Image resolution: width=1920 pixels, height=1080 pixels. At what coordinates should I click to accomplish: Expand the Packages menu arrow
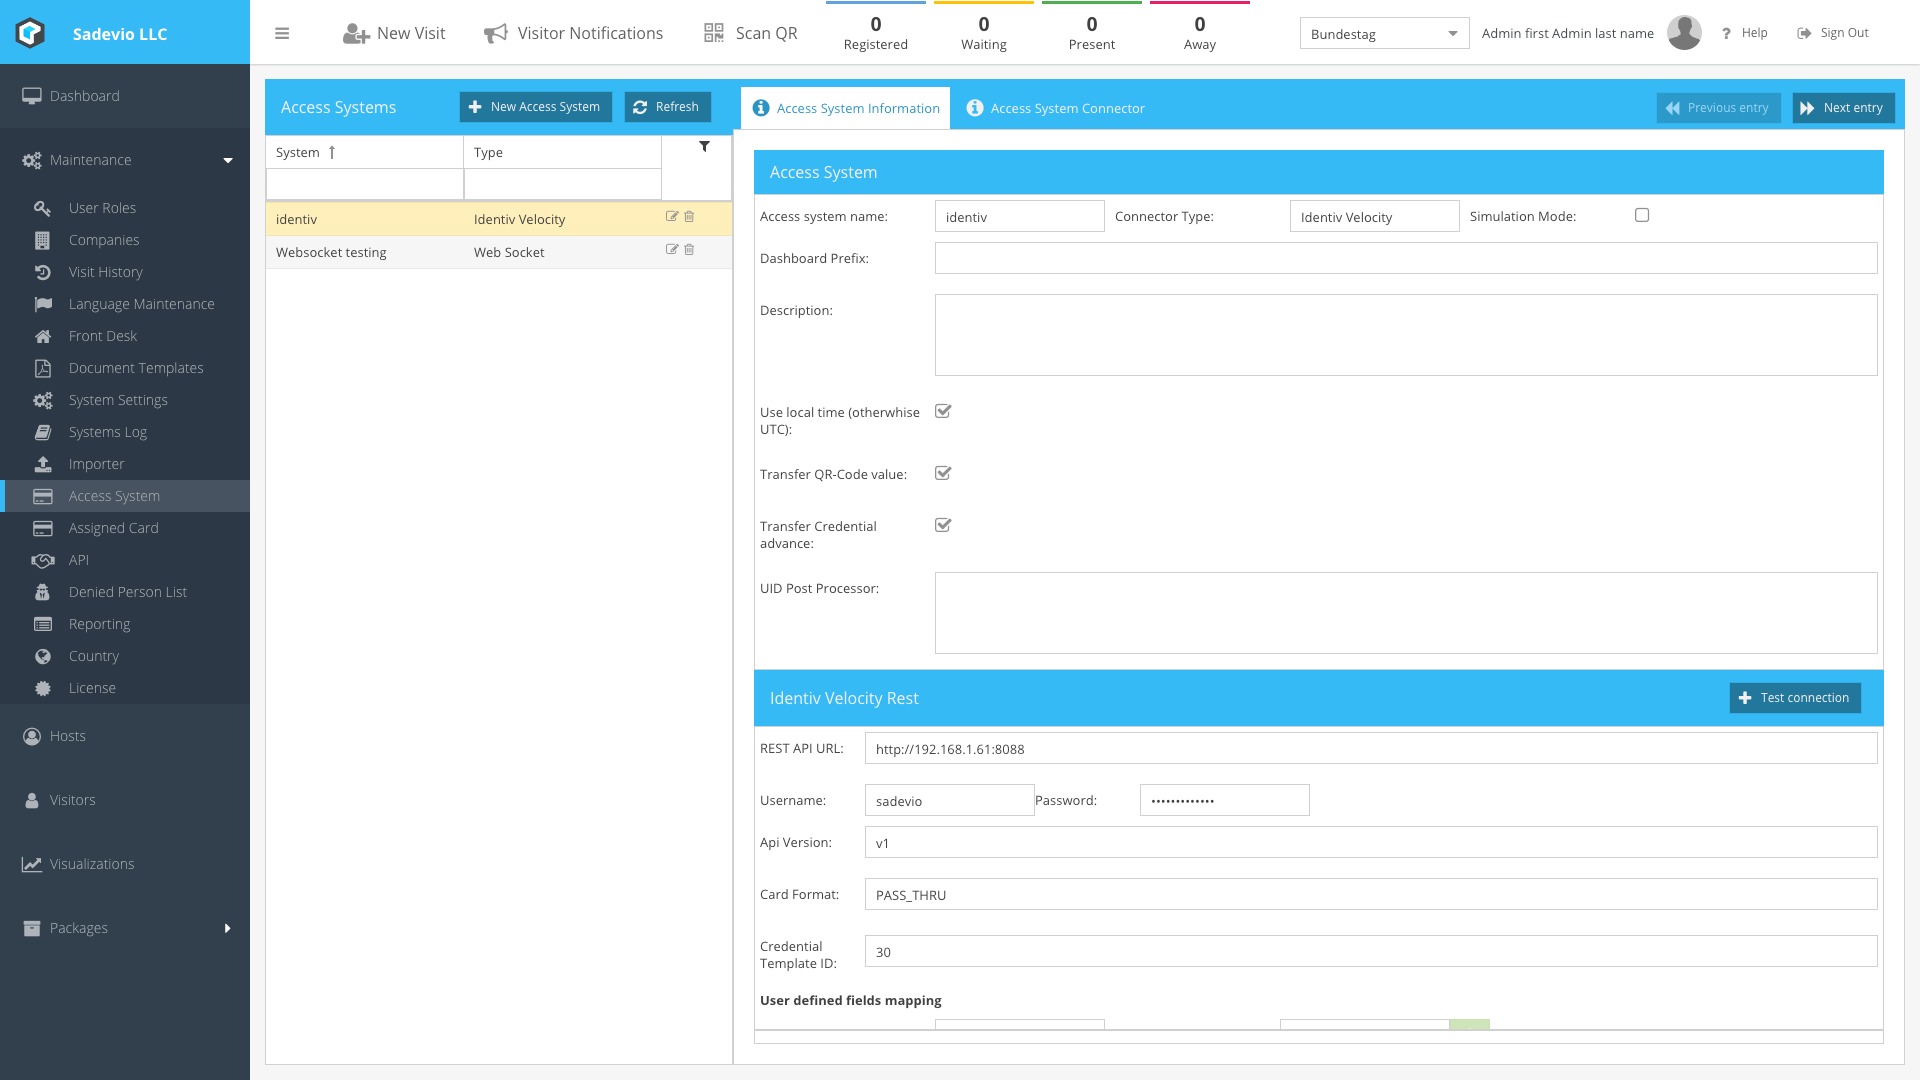click(x=228, y=928)
